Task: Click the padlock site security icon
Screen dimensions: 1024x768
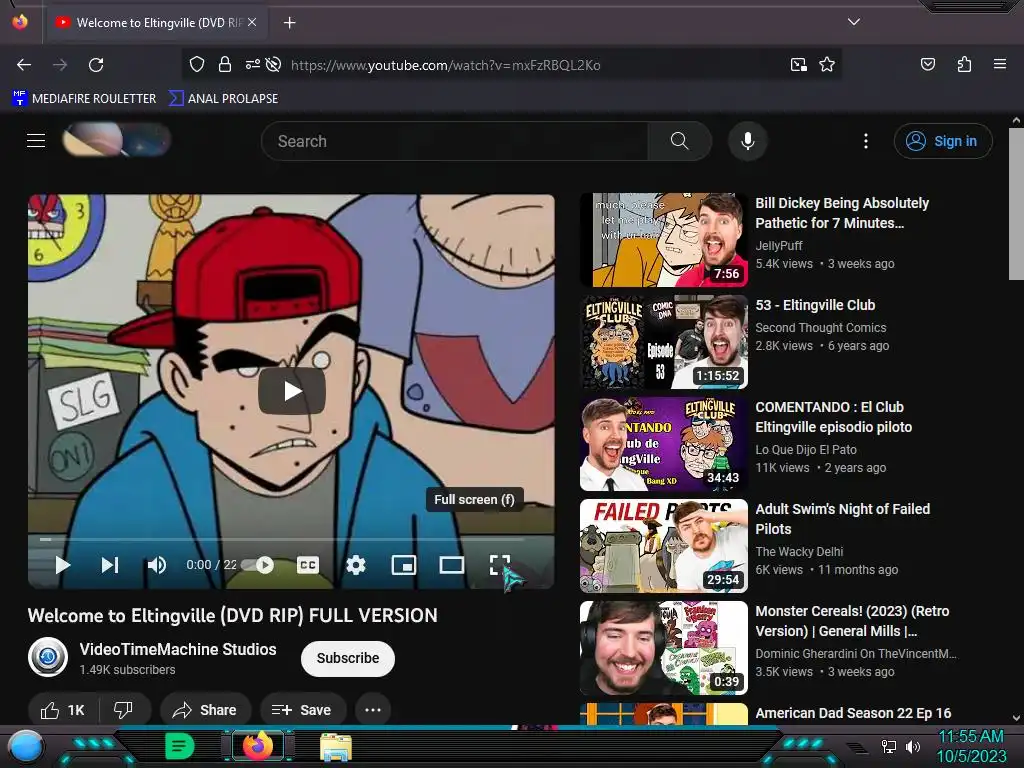Action: coord(225,64)
